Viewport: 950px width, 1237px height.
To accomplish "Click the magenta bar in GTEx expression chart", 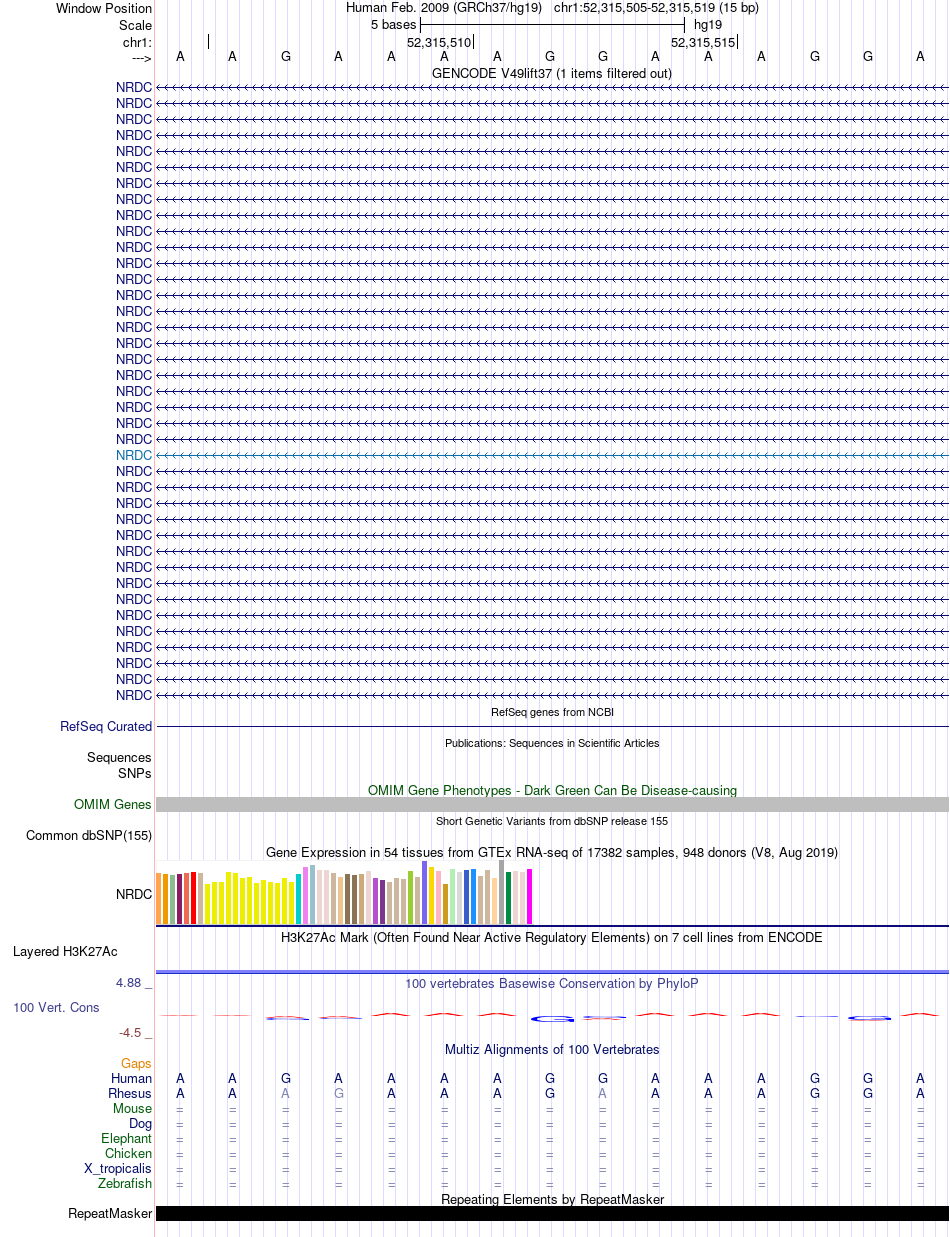I will tap(529, 897).
